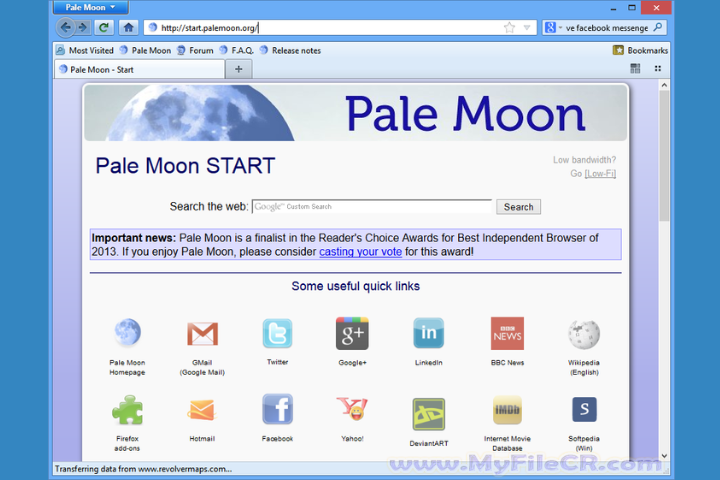Screen dimensions: 720x480
Task: Open the Pale Moon Homepage quick link icon
Action: point(127,333)
